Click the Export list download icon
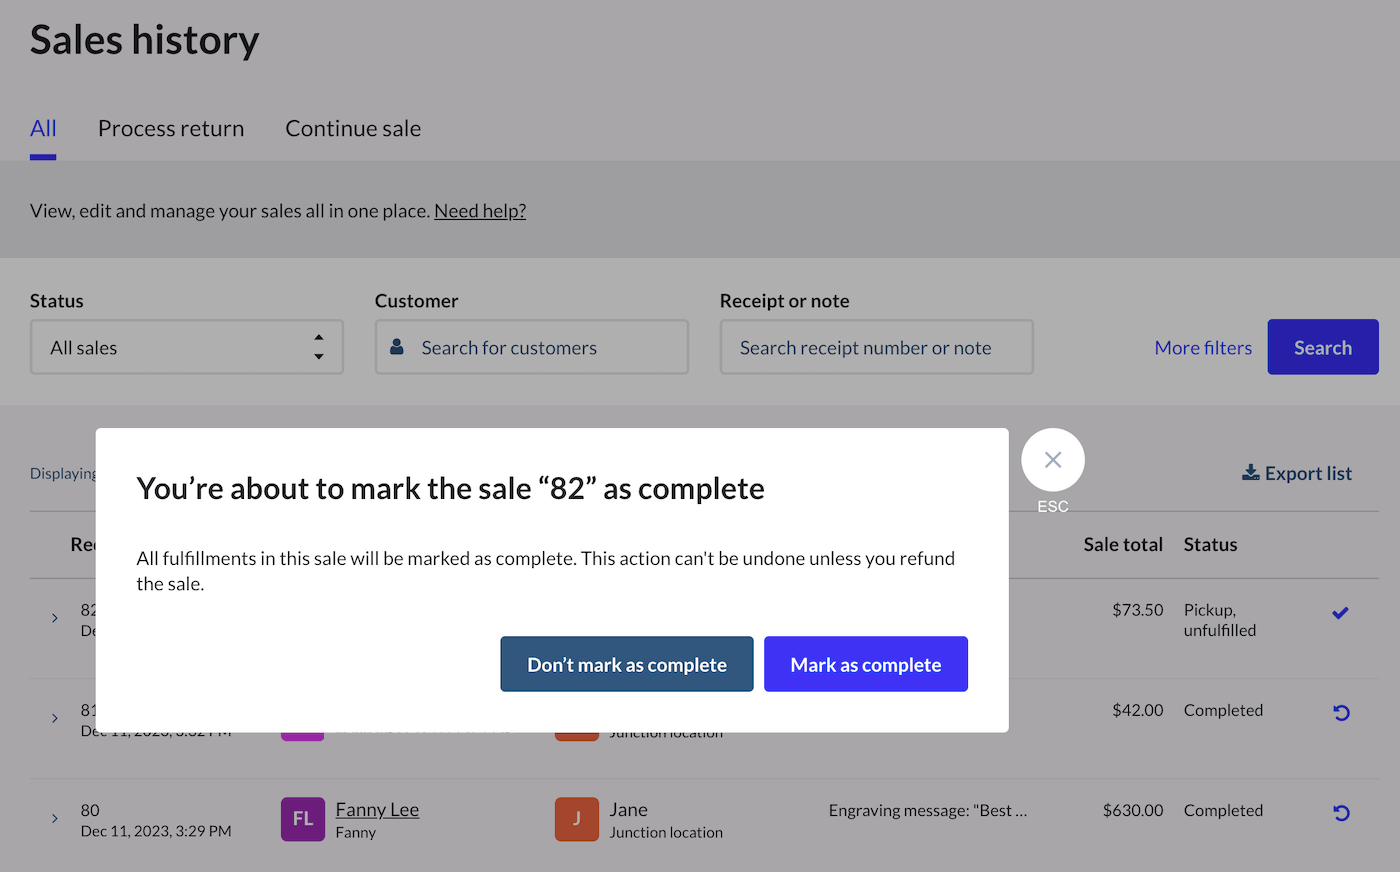Viewport: 1400px width, 872px height. pyautogui.click(x=1250, y=473)
